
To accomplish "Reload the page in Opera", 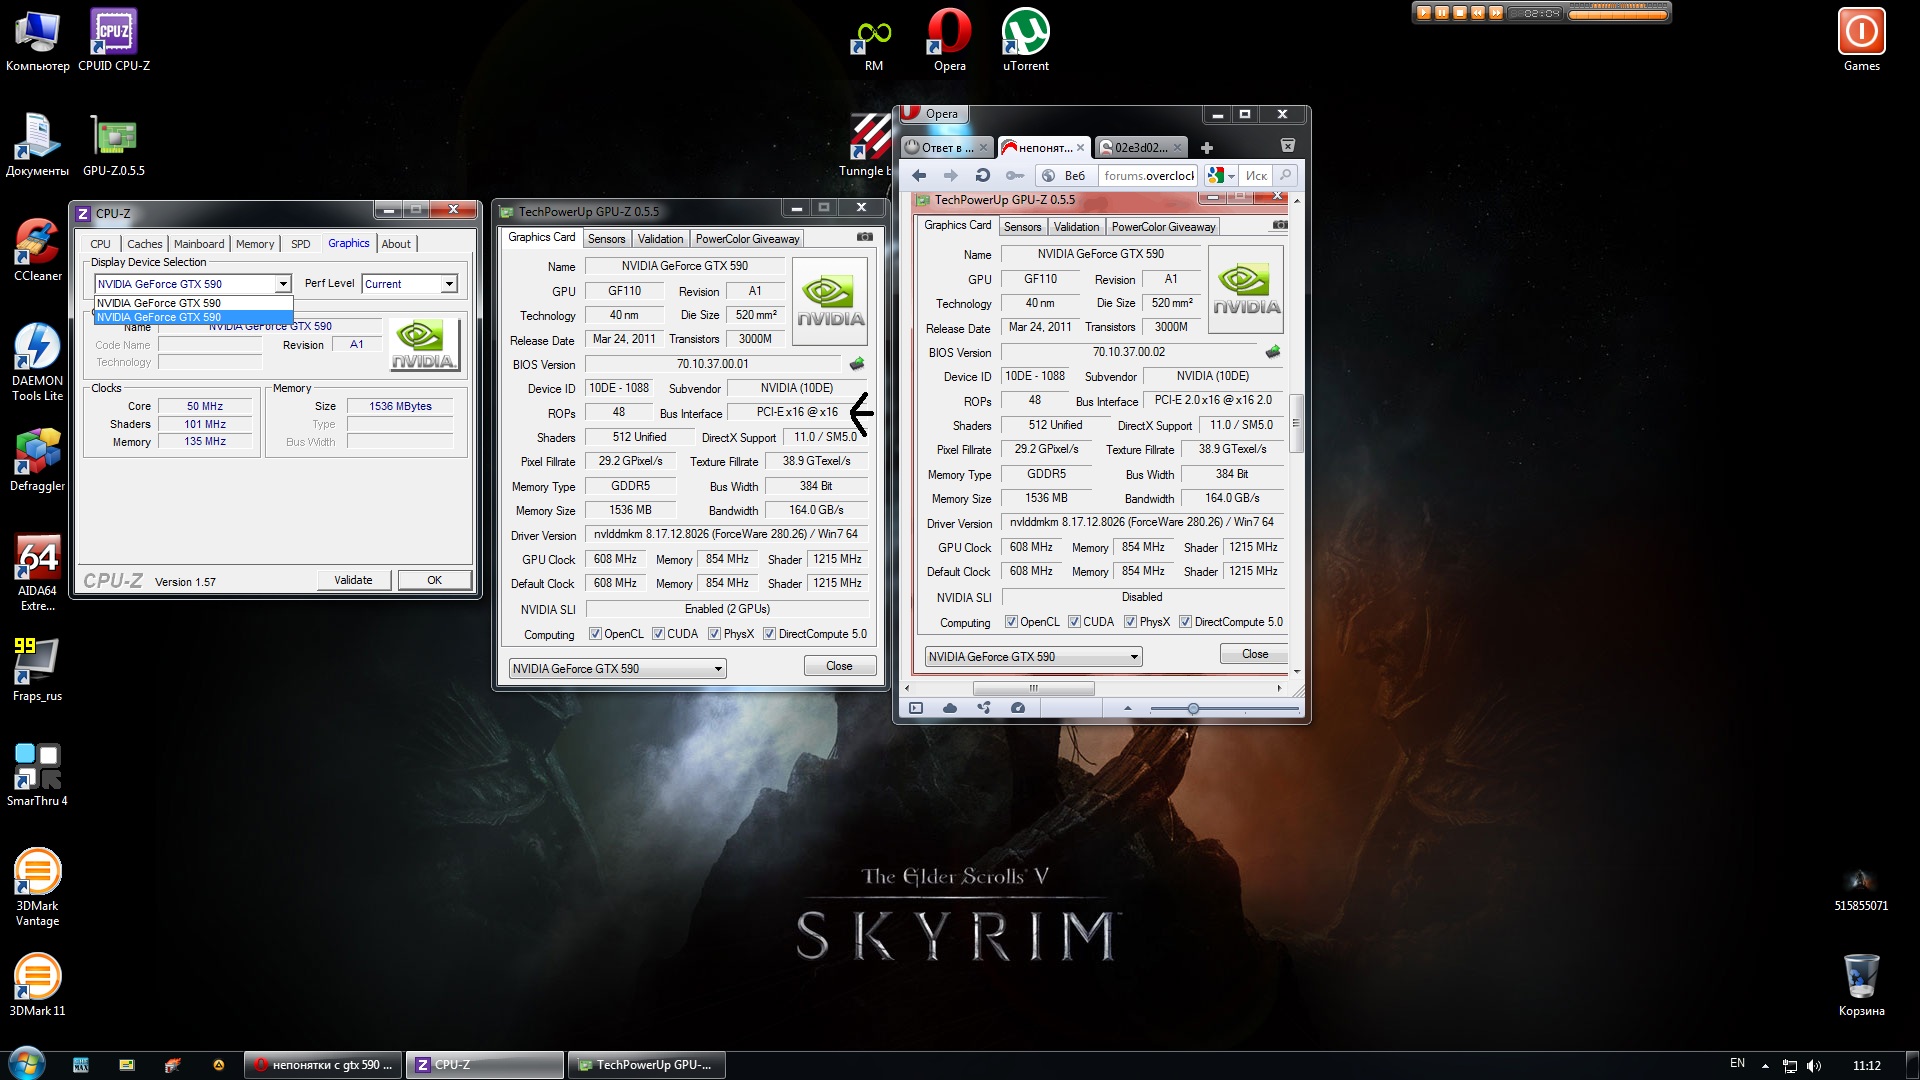I will (982, 176).
